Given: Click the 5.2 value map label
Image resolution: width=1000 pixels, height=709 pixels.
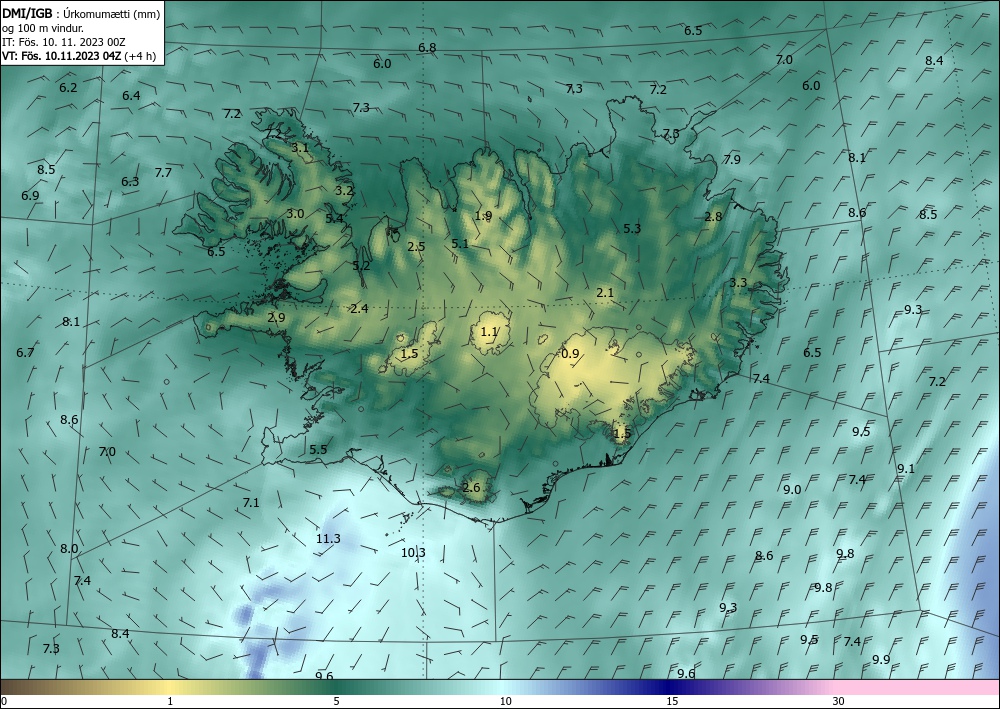Looking at the screenshot, I should pos(362,266).
